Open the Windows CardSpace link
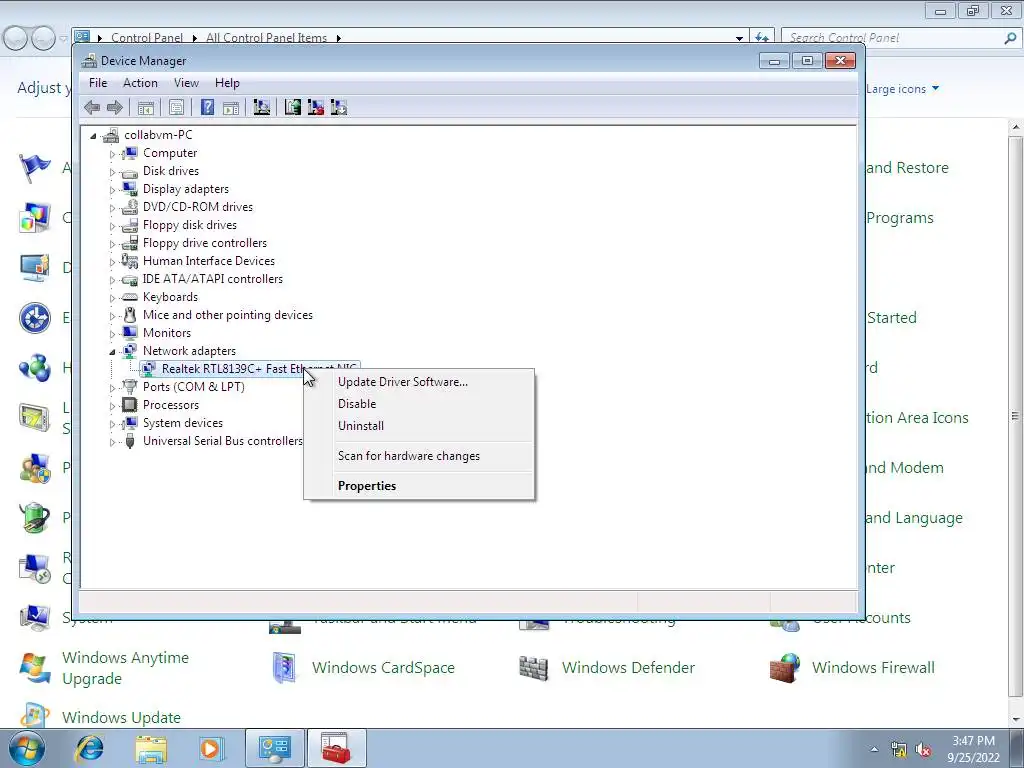This screenshot has width=1024, height=768. (383, 667)
